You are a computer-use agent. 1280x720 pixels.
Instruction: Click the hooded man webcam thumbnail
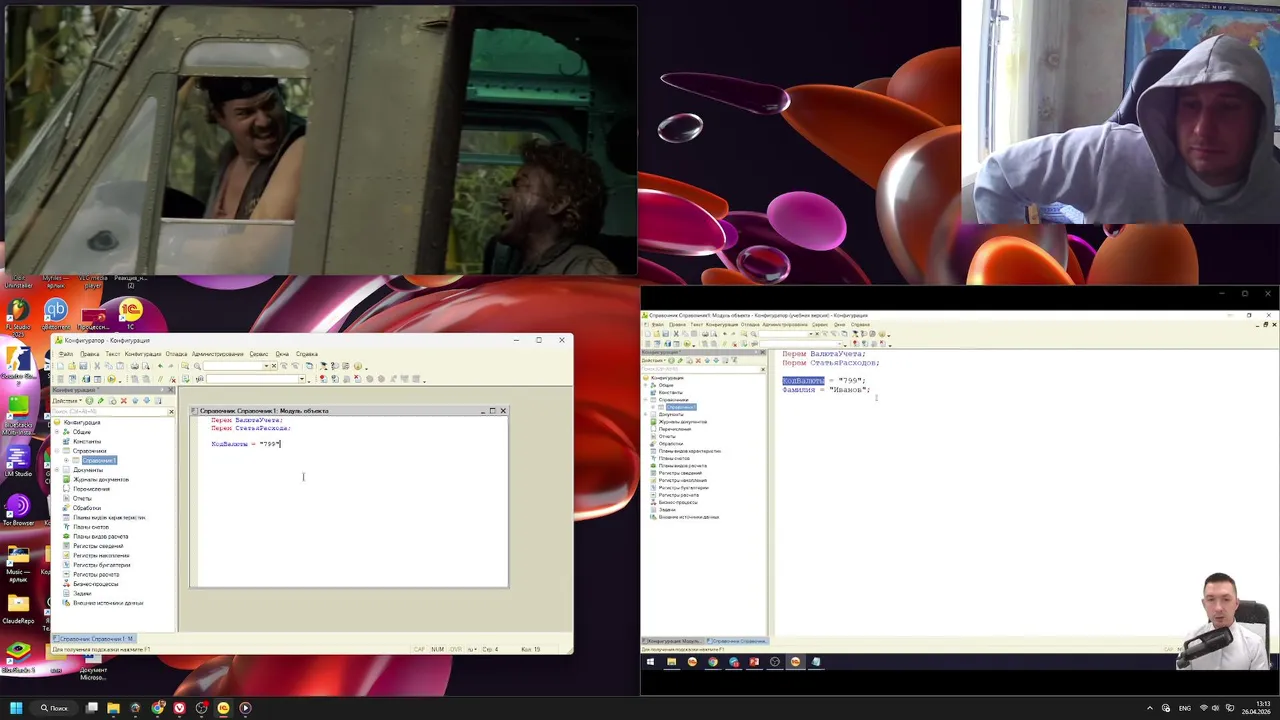coord(1120,112)
